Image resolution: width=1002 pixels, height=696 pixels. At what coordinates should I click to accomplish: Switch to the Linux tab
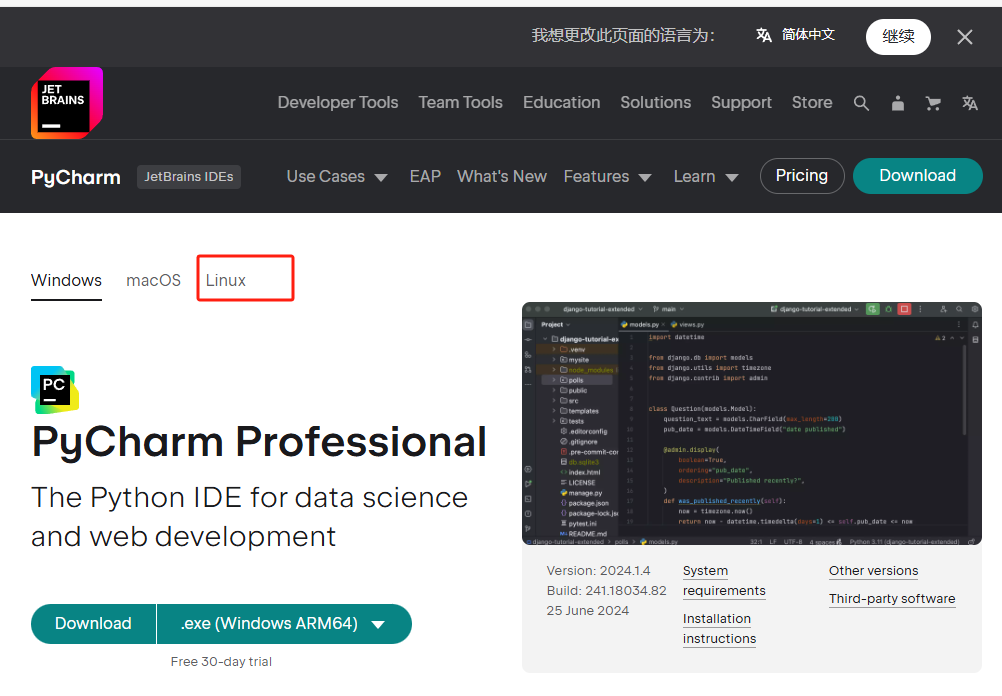(226, 281)
